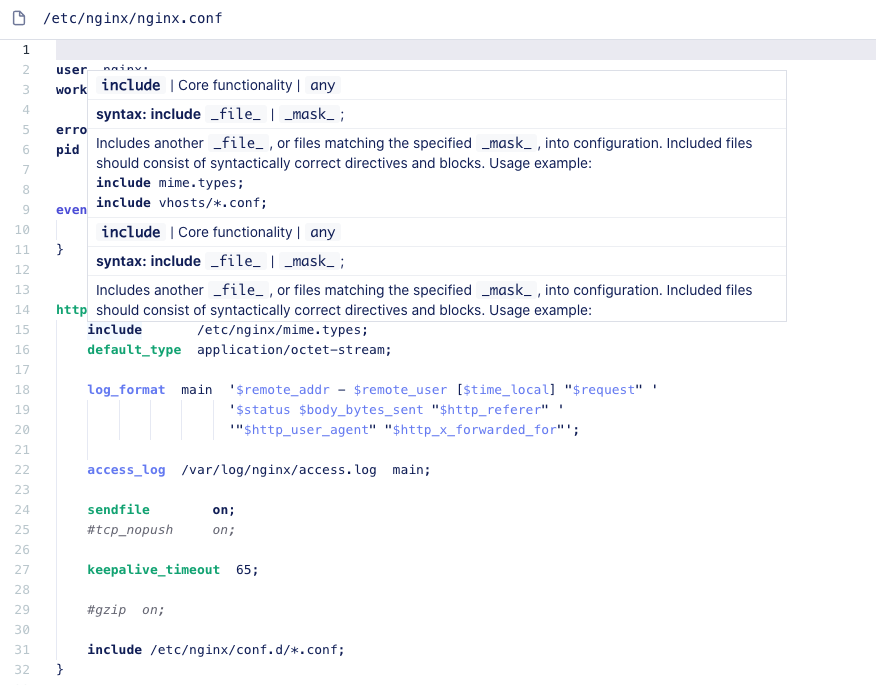Click 'on;' value after sendfile
The image size is (876, 685).
pos(223,510)
